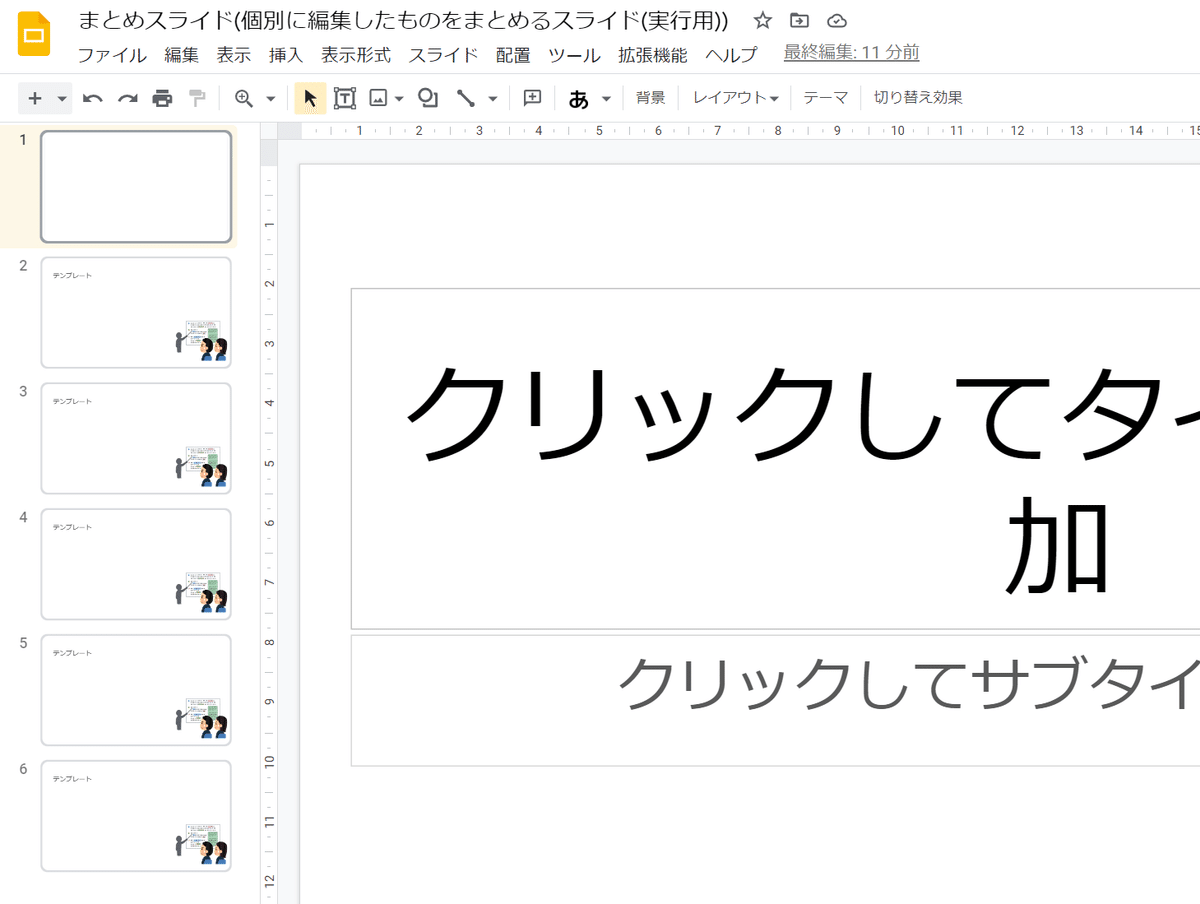Open 切り替え効果 transition settings
Viewport: 1200px width, 904px height.
pyautogui.click(x=918, y=98)
